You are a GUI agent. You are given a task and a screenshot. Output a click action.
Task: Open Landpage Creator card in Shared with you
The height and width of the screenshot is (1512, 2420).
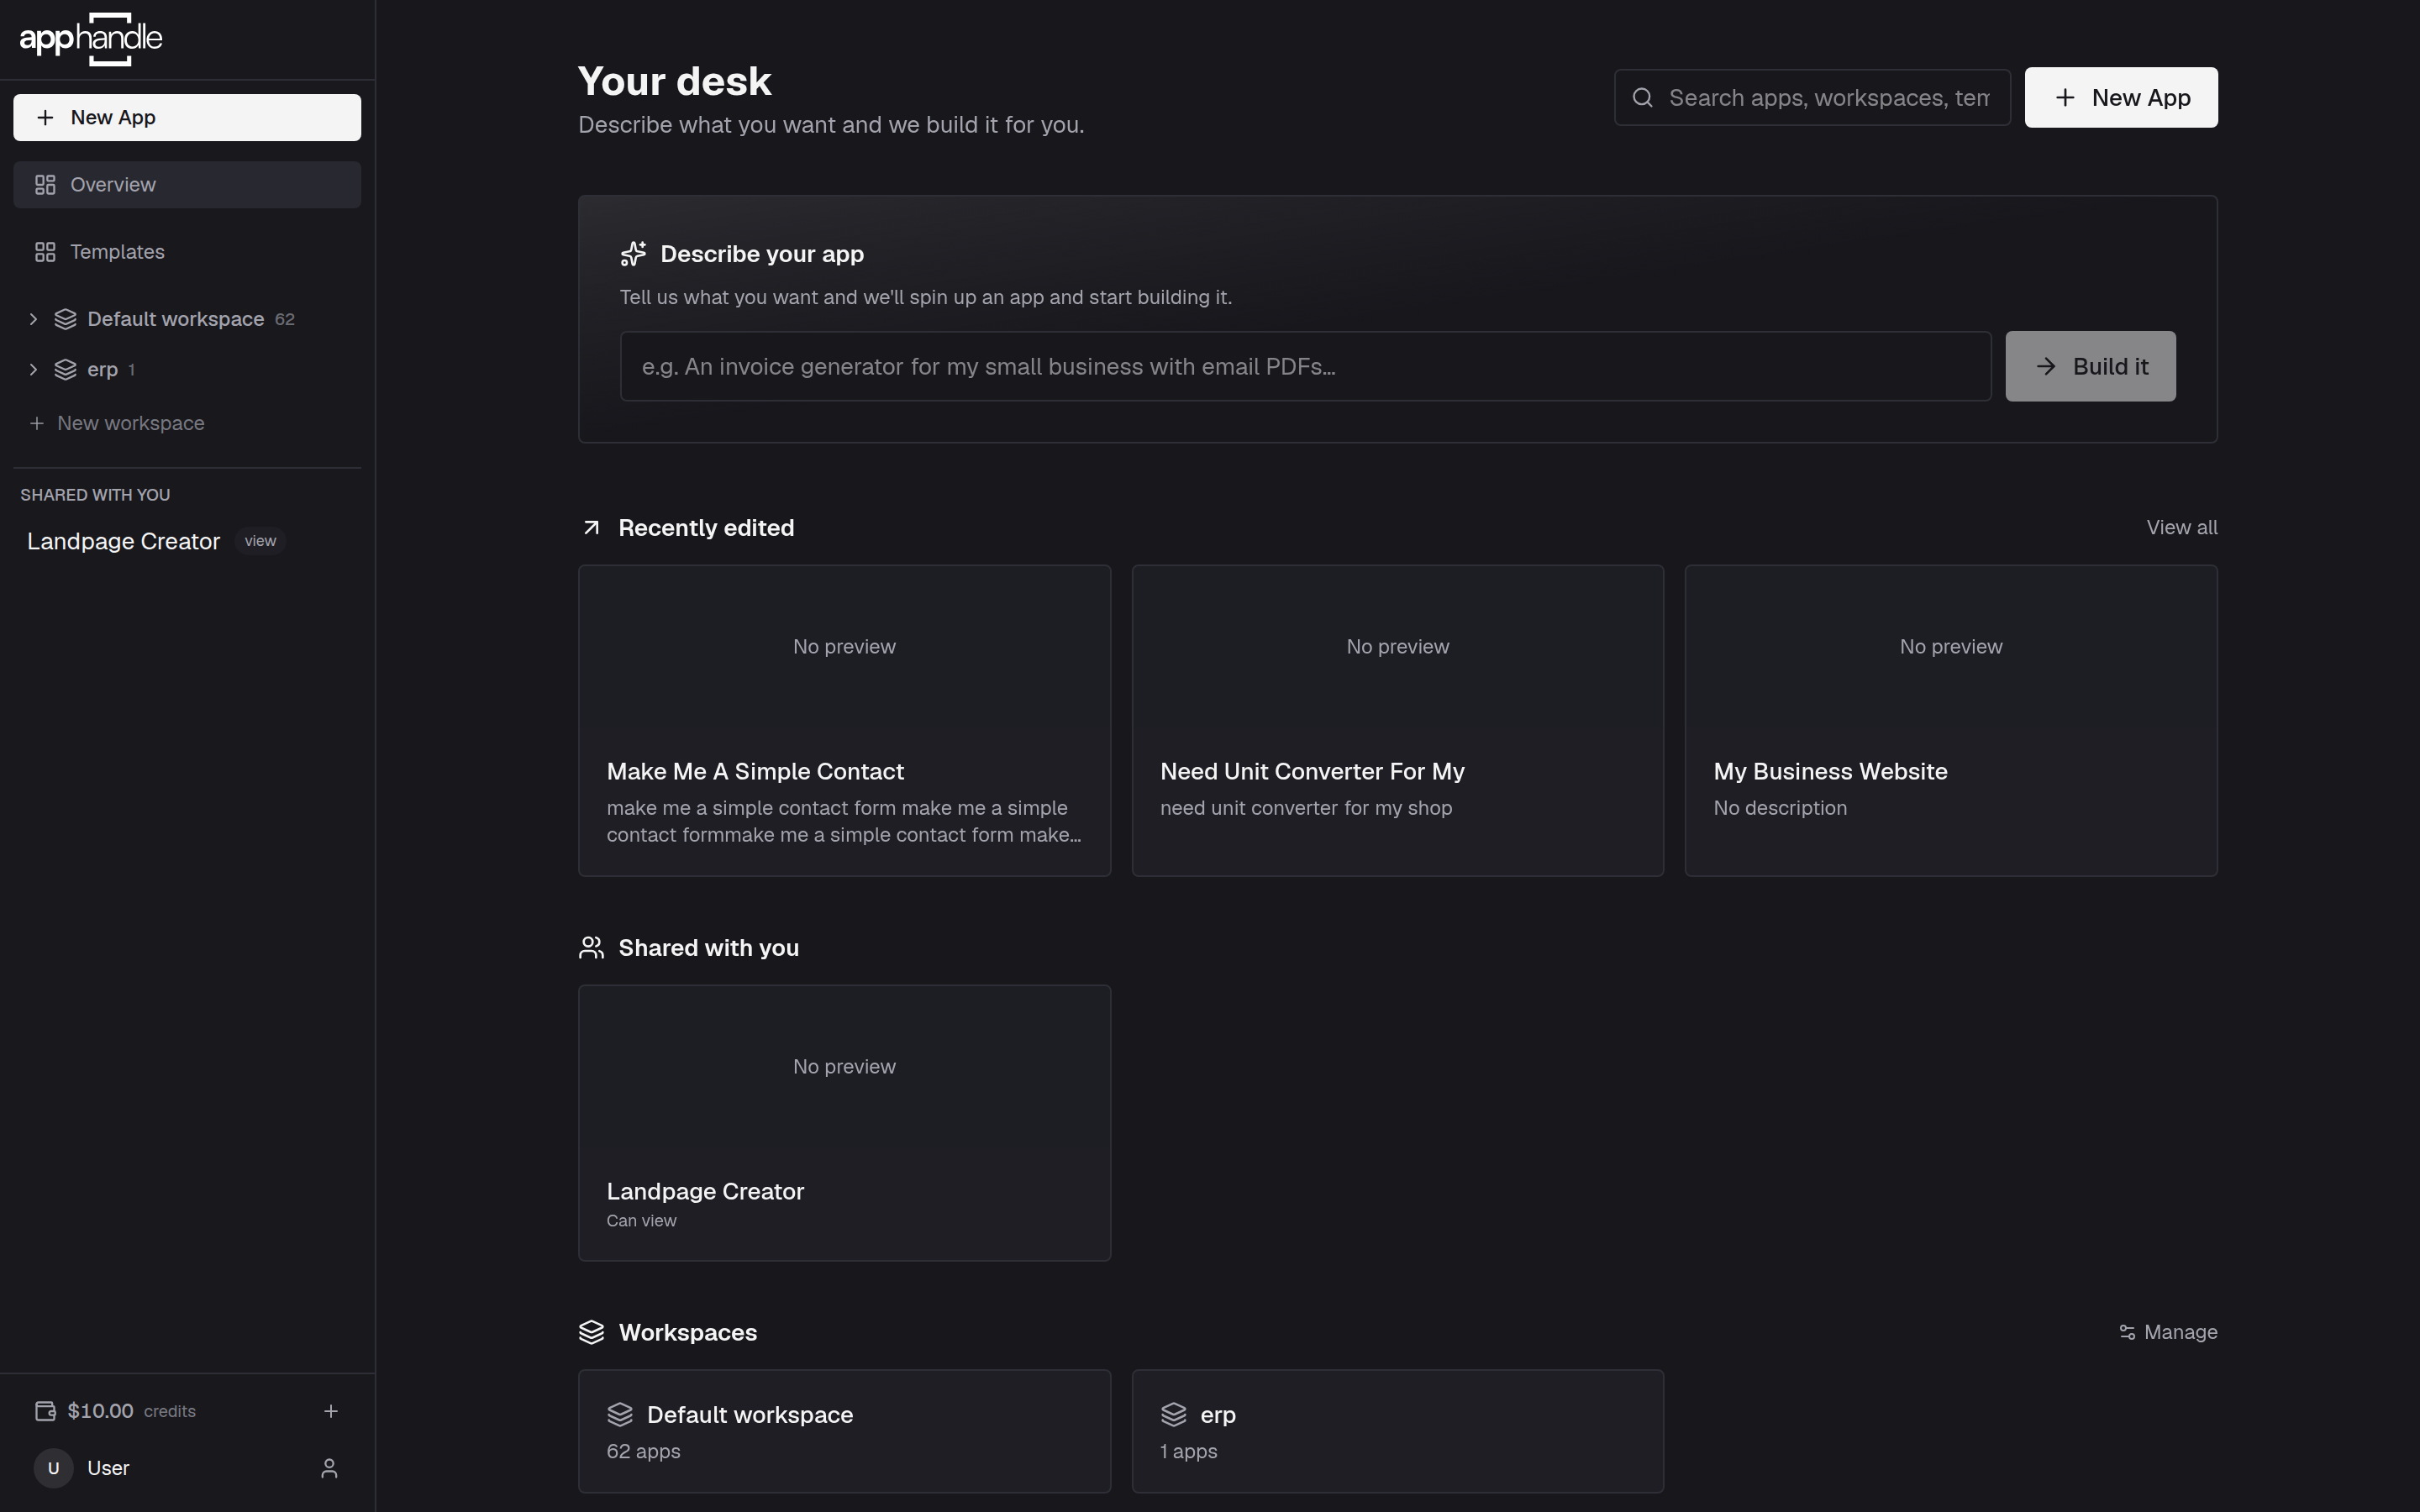844,1123
